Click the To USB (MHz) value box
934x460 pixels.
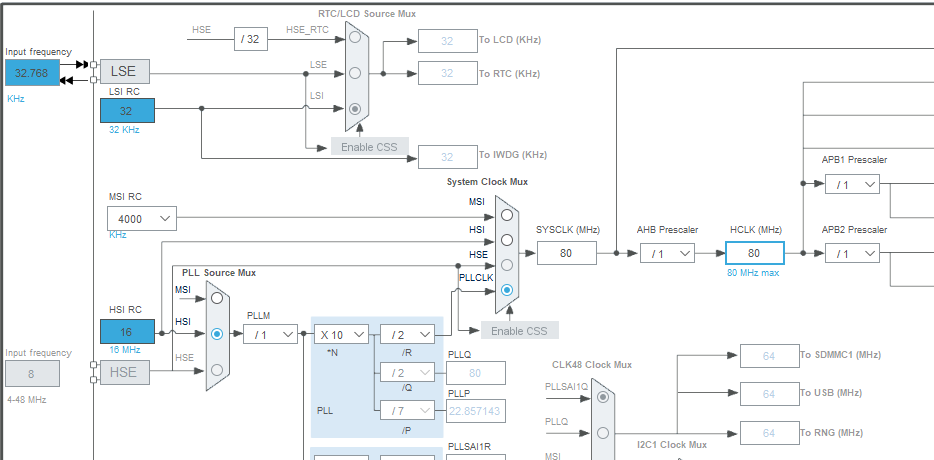pos(770,394)
